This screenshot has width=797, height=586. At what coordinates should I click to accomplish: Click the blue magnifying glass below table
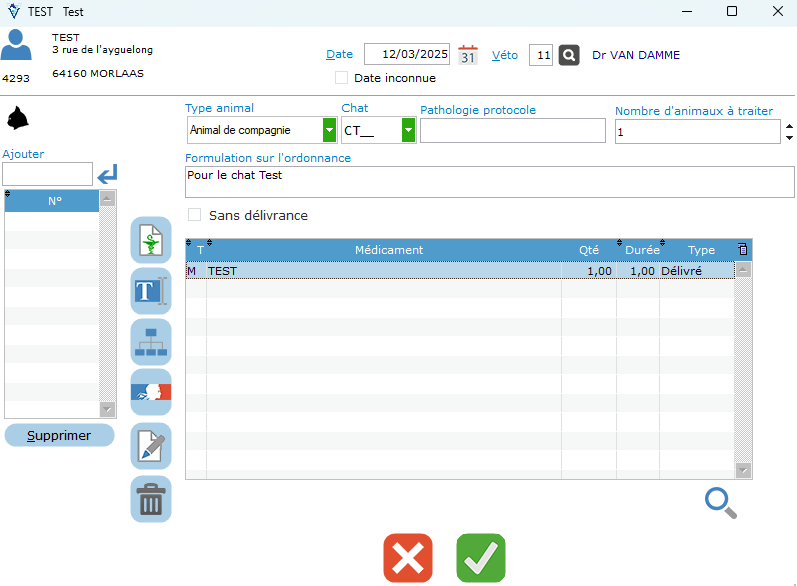720,503
